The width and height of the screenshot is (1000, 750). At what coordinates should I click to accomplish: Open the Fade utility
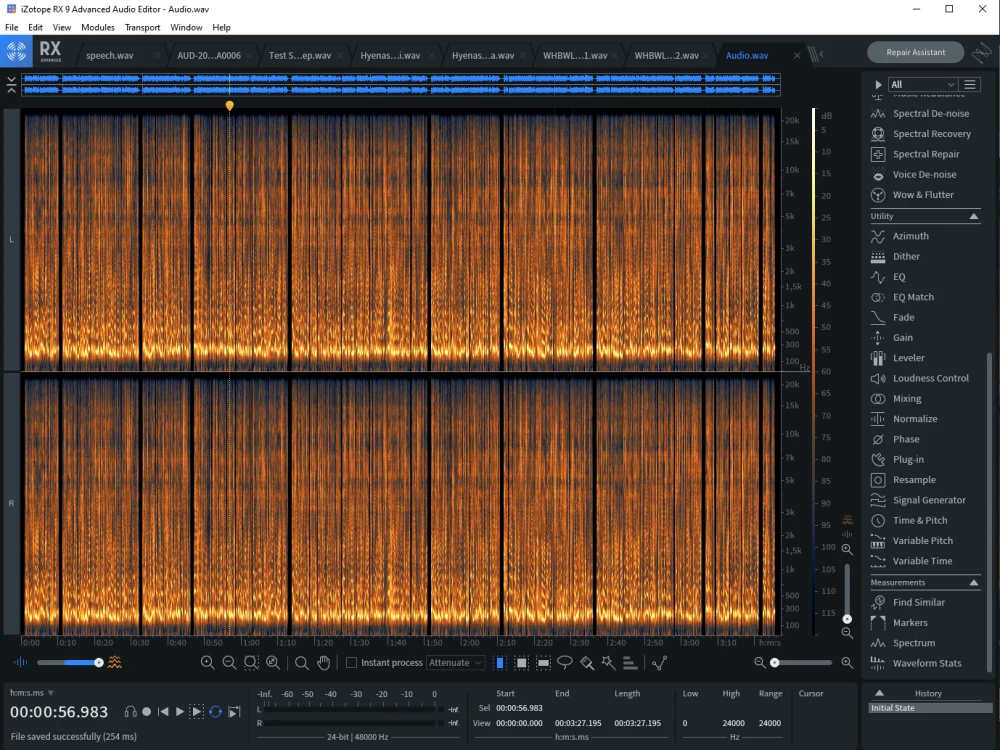pyautogui.click(x=893, y=318)
